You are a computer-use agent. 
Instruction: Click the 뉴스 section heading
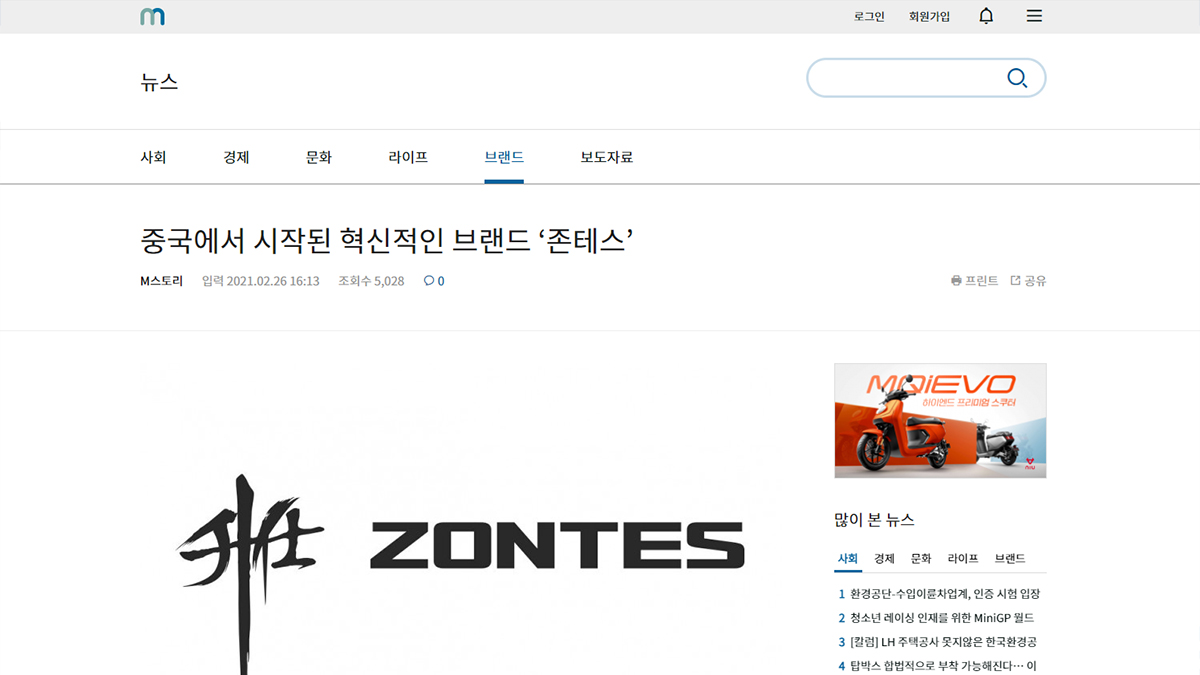[159, 82]
